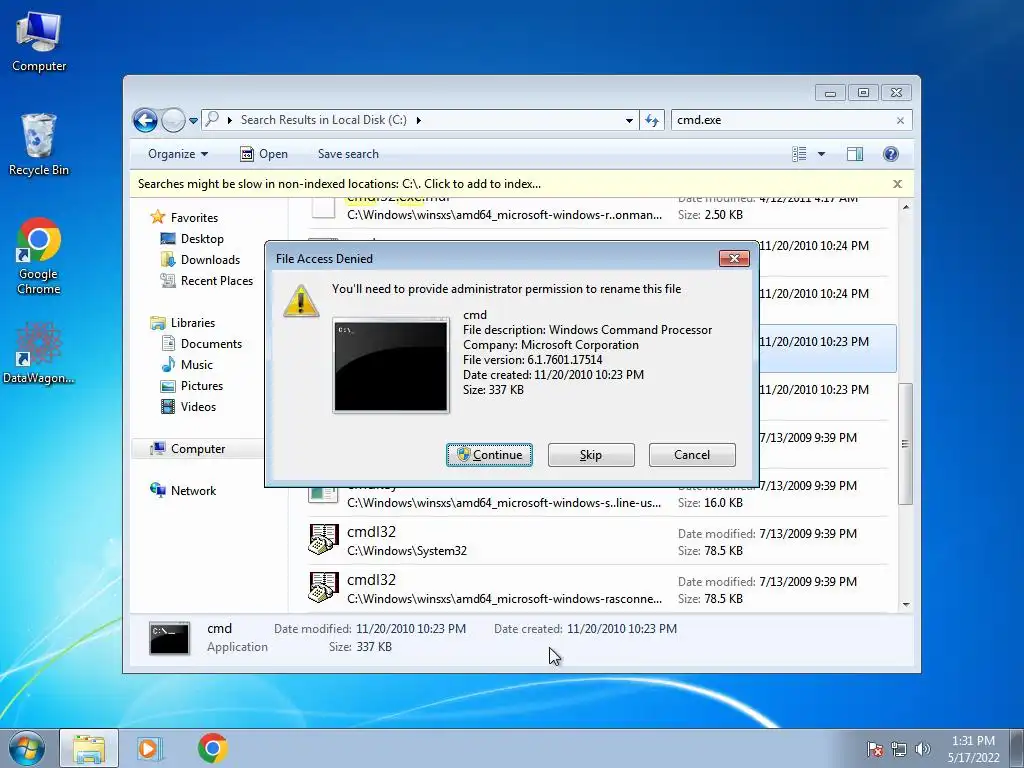Select the cmdl32 result in winsxs rasconne folder

(598, 589)
